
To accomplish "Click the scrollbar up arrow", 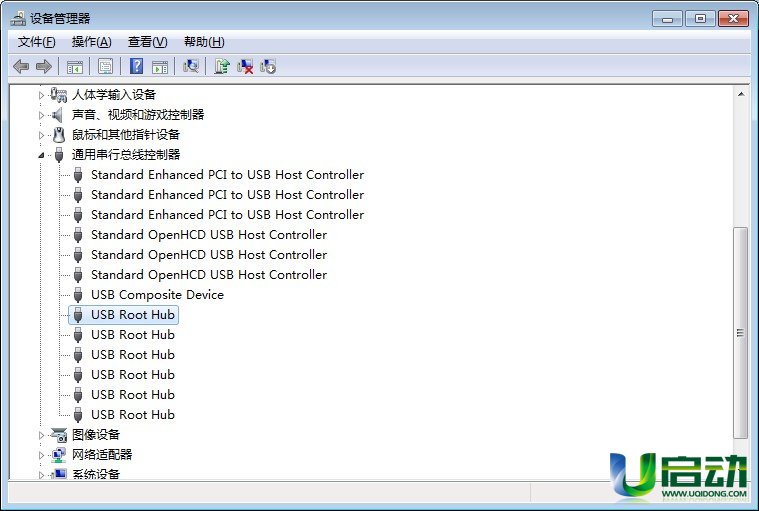I will point(741,94).
